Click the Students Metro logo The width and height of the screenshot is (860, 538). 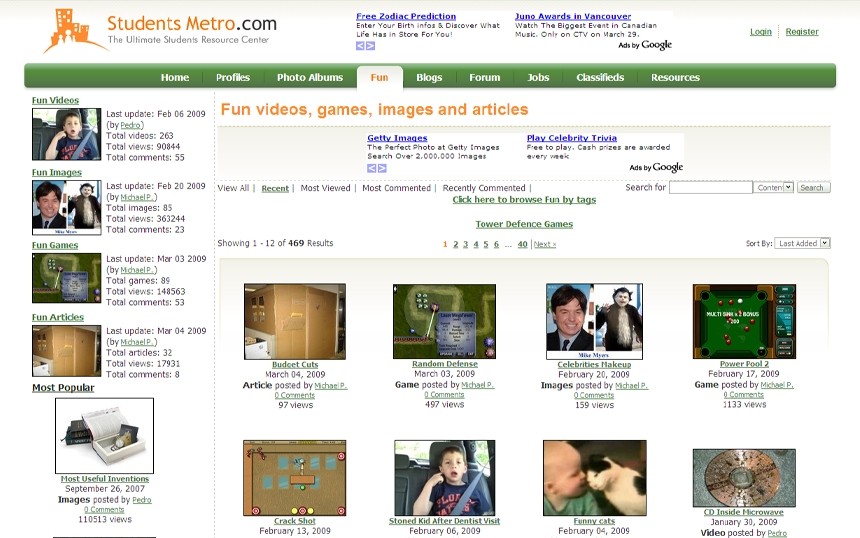coord(160,31)
